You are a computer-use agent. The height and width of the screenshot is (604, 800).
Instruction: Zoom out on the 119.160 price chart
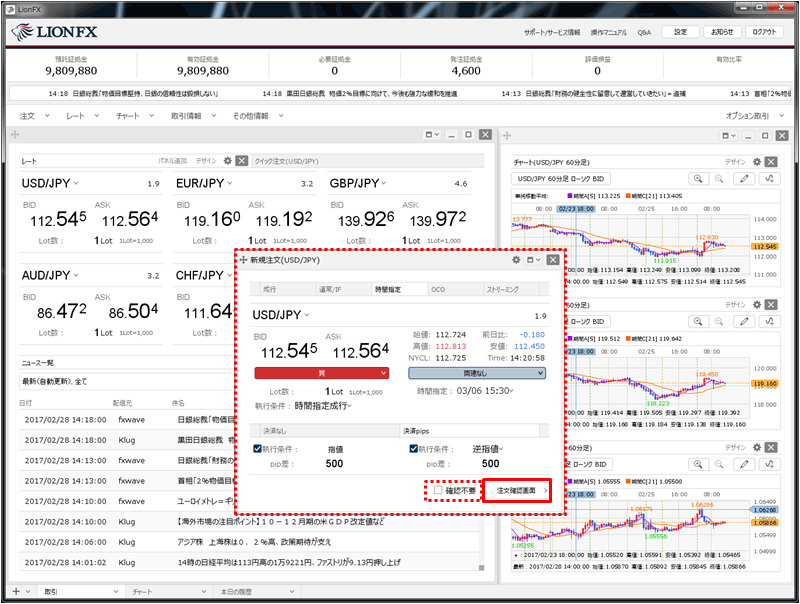pyautogui.click(x=719, y=321)
